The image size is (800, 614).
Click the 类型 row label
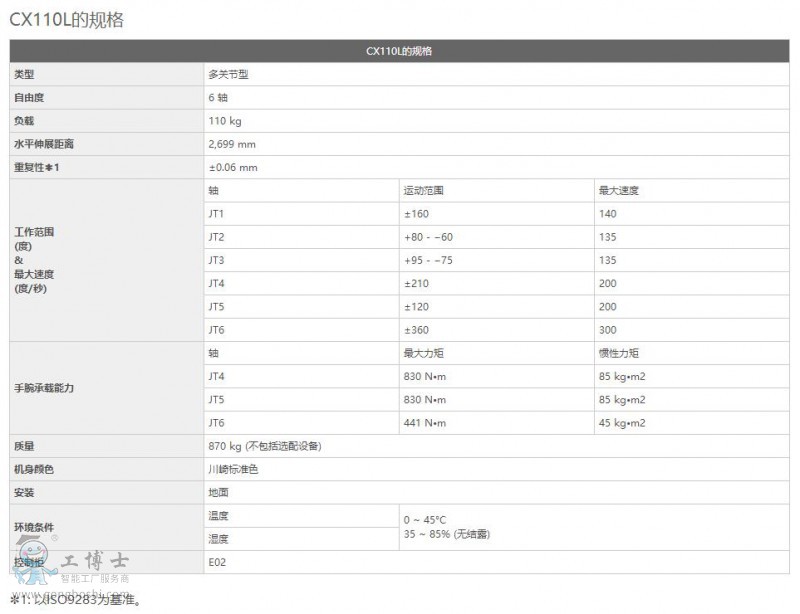point(23,75)
